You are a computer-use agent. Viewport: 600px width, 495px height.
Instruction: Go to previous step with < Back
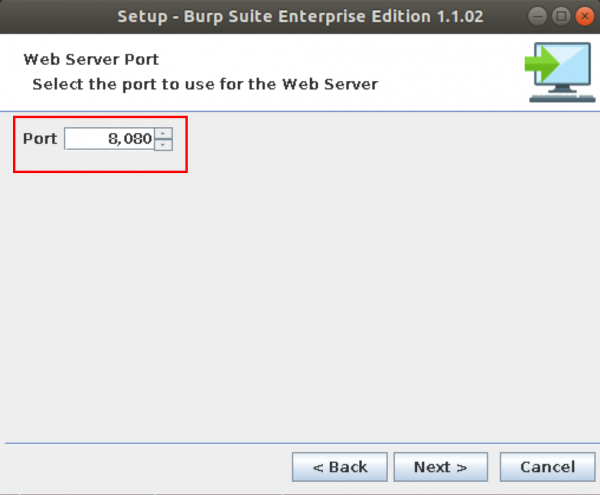(x=339, y=467)
